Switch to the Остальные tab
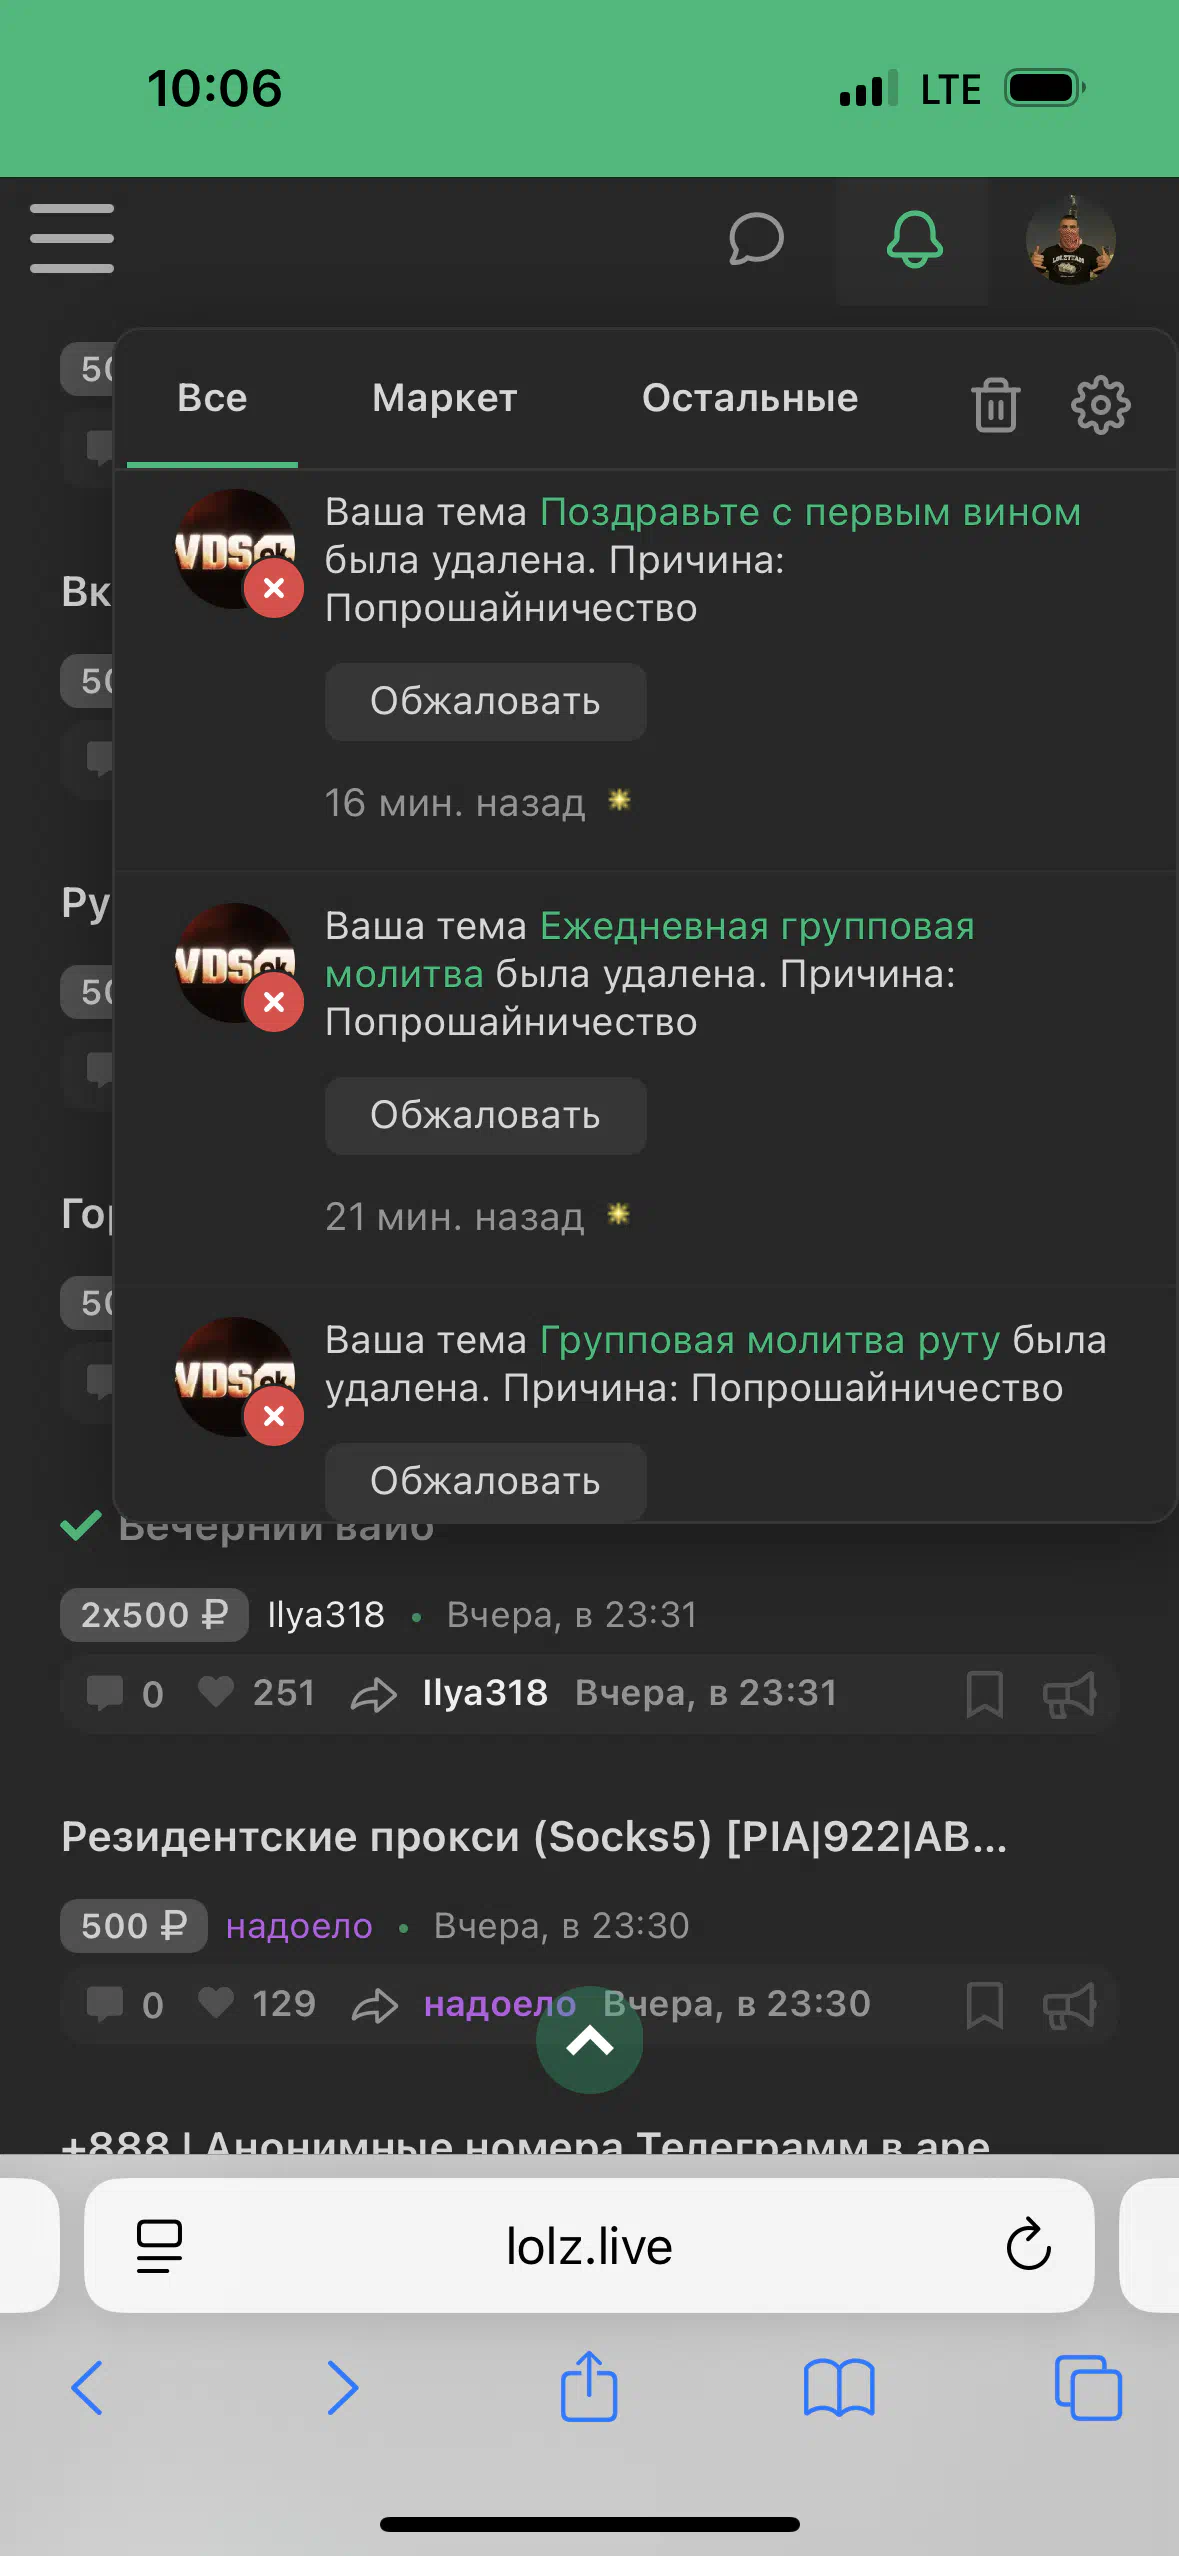Image resolution: width=1179 pixels, height=2556 pixels. [750, 398]
